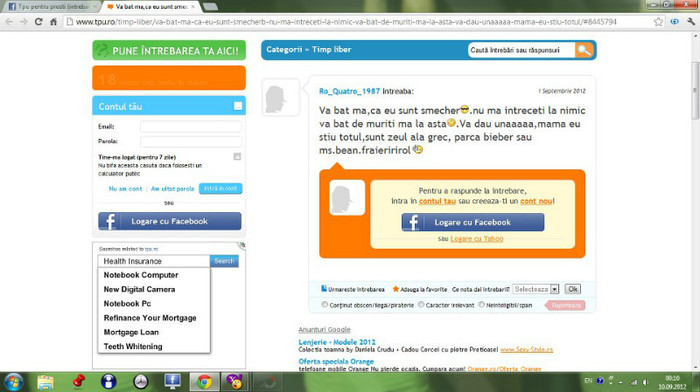Open the Windows Start orb

click(x=14, y=382)
